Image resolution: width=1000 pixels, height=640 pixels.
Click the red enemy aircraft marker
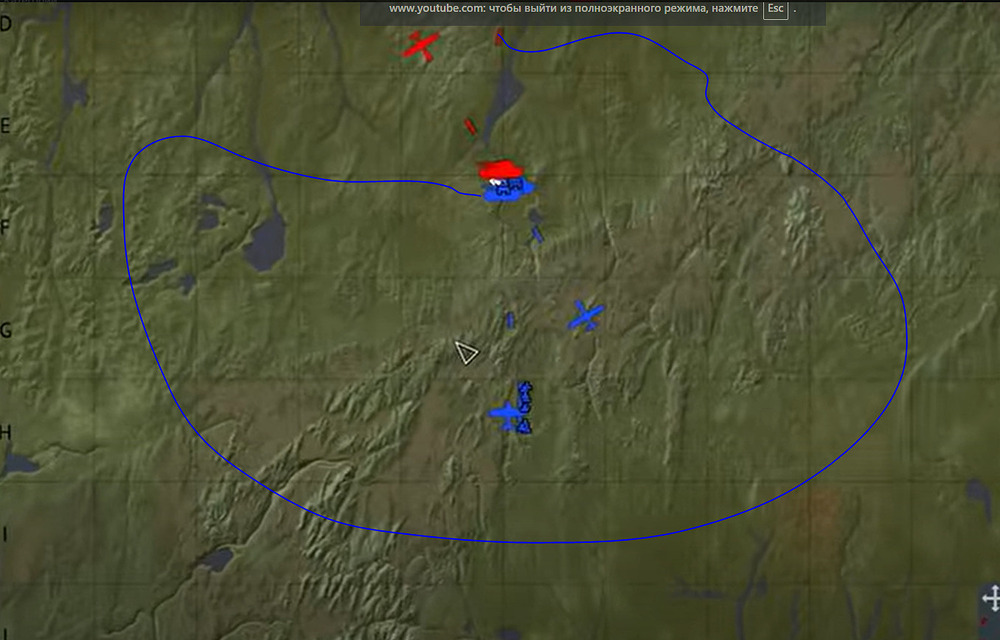click(x=422, y=45)
